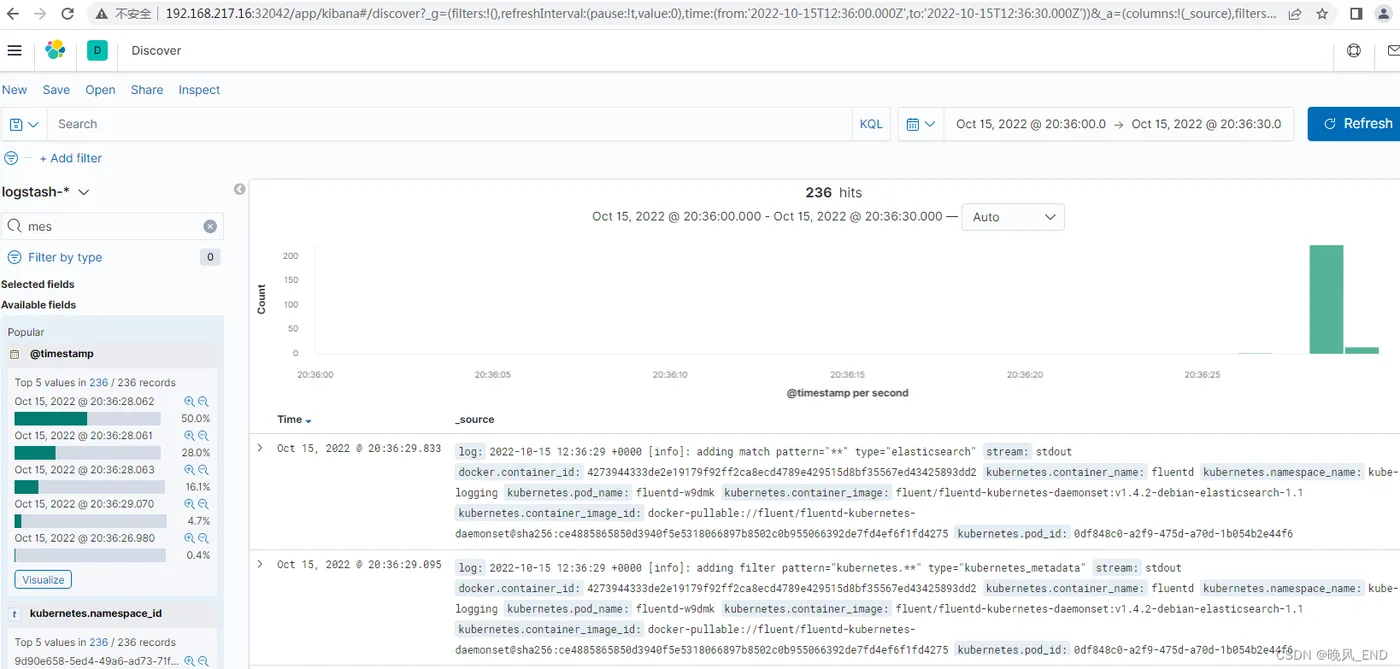
Task: Open Kibana hamburger navigation menu
Action: pos(14,50)
